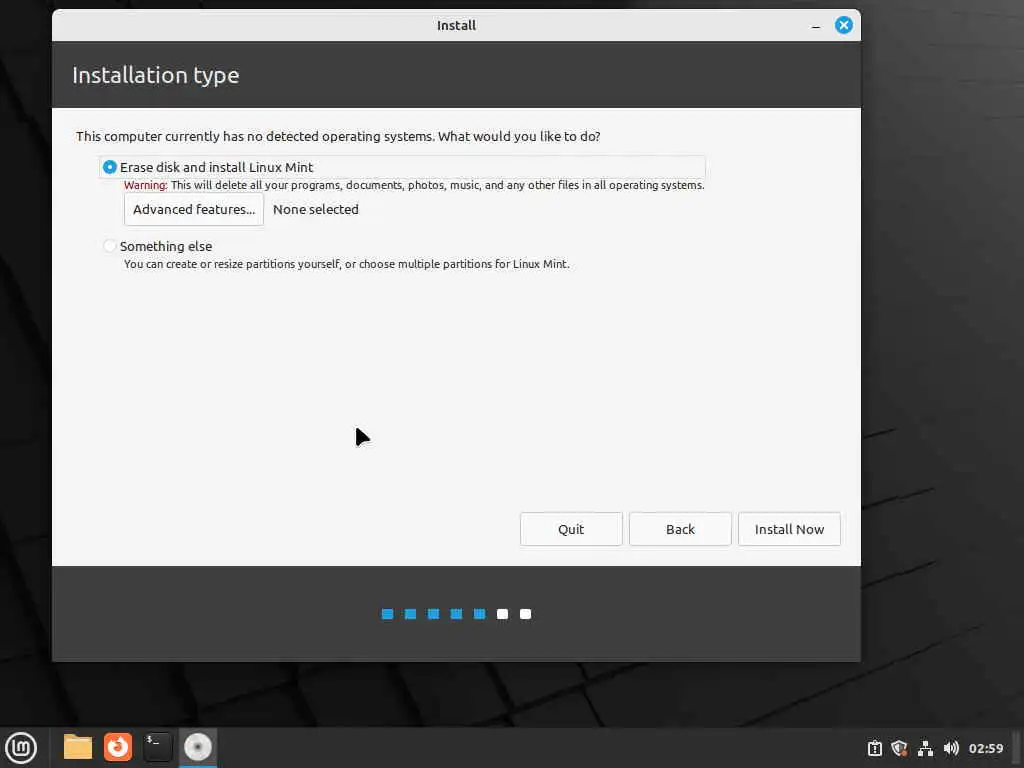Open Terminal from the taskbar
The width and height of the screenshot is (1024, 768).
coord(157,747)
